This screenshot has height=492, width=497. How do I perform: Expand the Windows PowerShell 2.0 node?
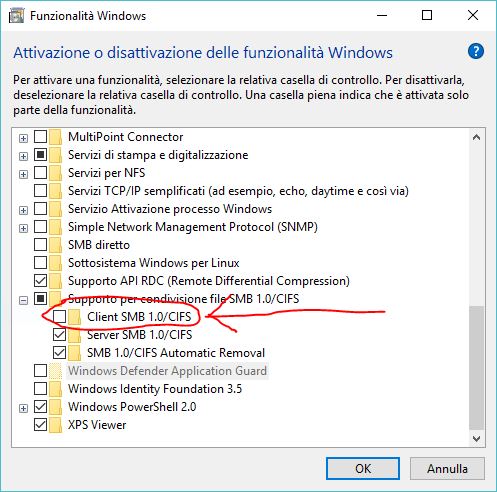coord(23,408)
